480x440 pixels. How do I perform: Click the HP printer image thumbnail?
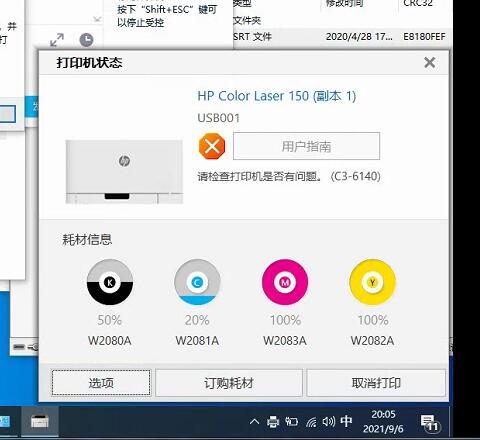pyautogui.click(x=124, y=171)
